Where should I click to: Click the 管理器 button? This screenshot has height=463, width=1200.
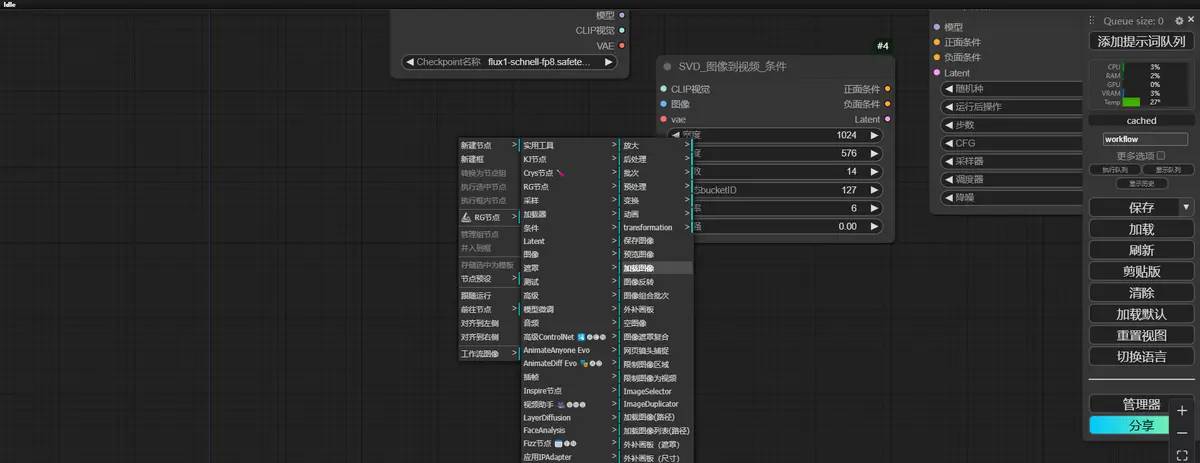click(x=1141, y=405)
